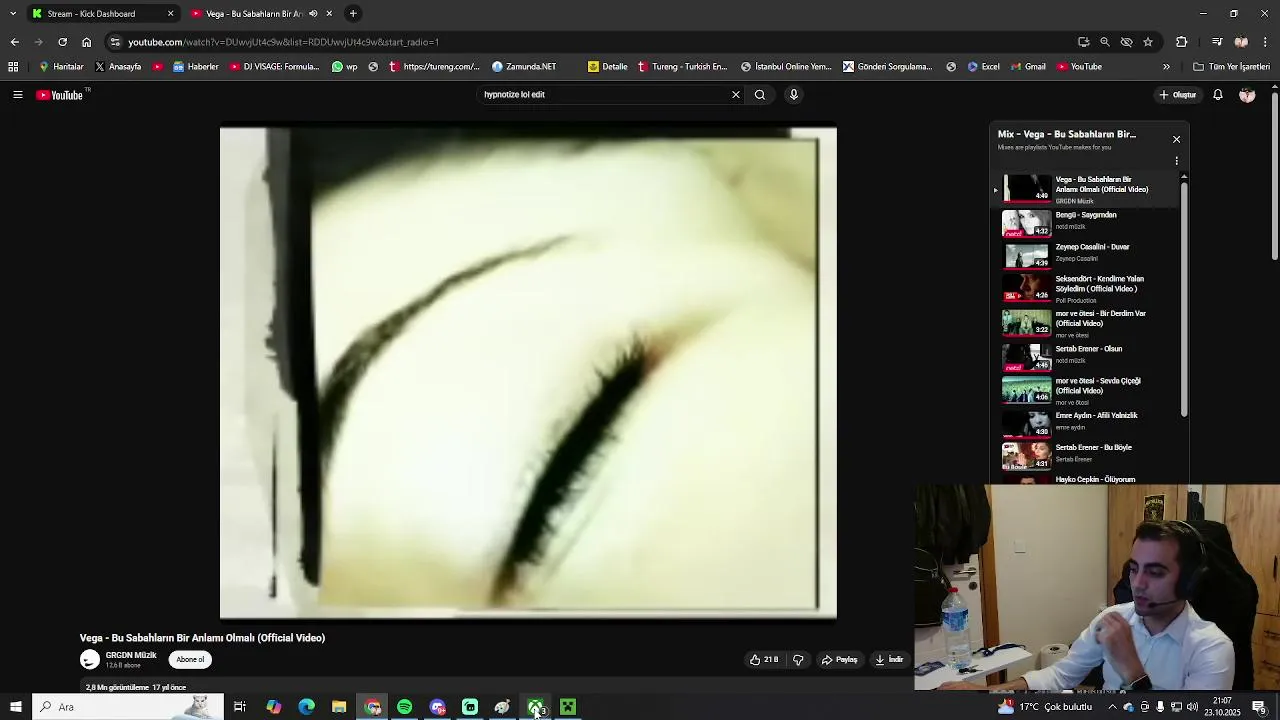The image size is (1280, 720).
Task: Open the Xbox app from the taskbar
Action: click(x=536, y=707)
